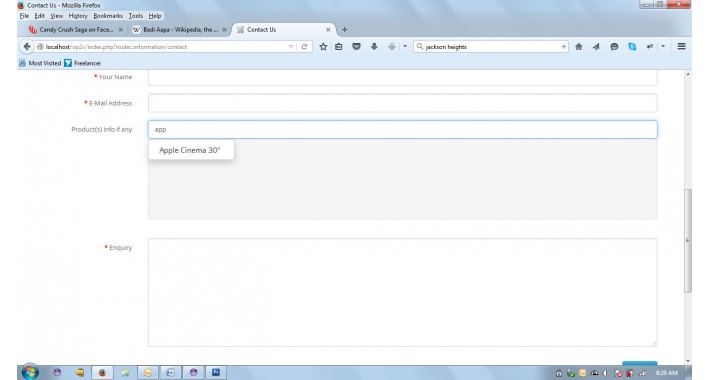The width and height of the screenshot is (710, 380).
Task: Click the Firefox taskbar icon
Action: point(102,373)
